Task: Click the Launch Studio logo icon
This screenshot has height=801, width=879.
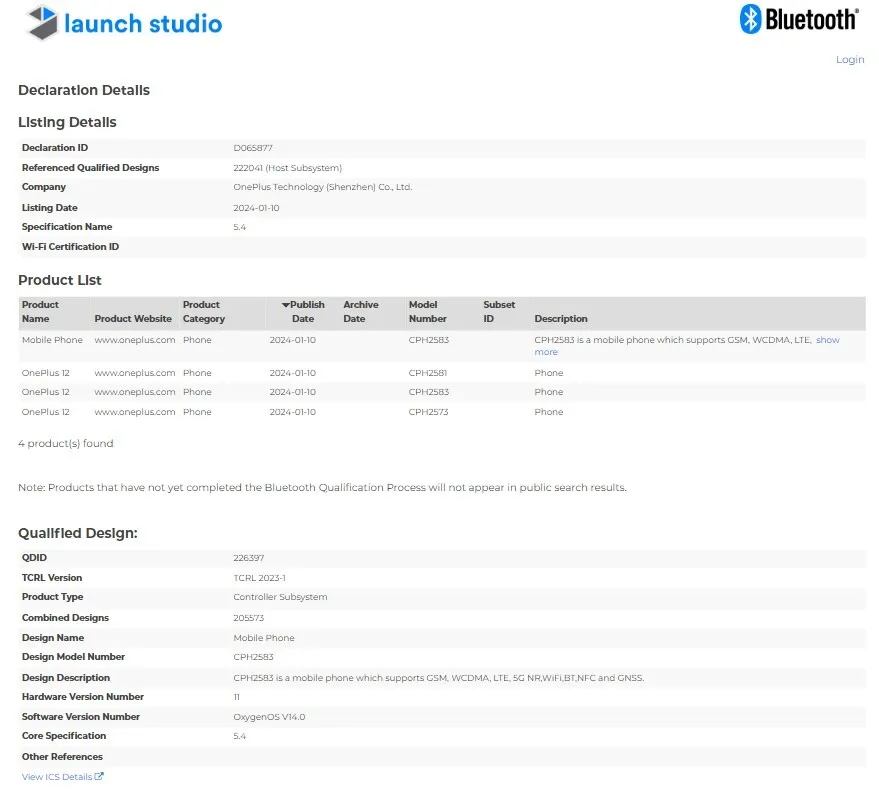Action: point(42,23)
